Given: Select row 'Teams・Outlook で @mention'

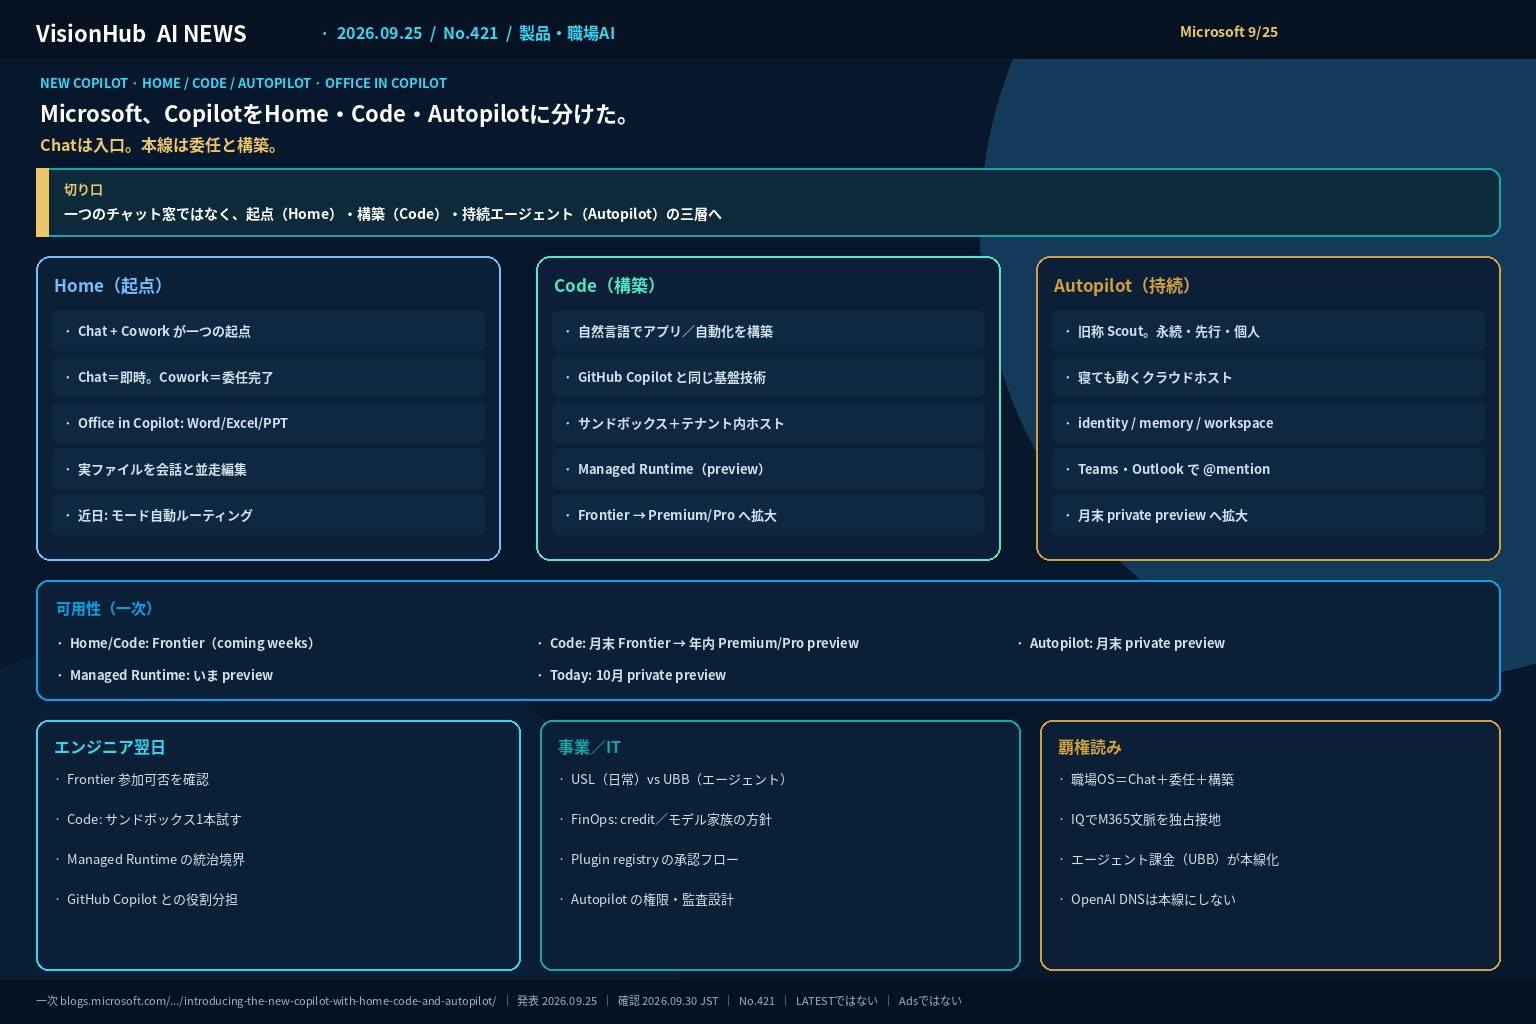Looking at the screenshot, I should 1268,469.
